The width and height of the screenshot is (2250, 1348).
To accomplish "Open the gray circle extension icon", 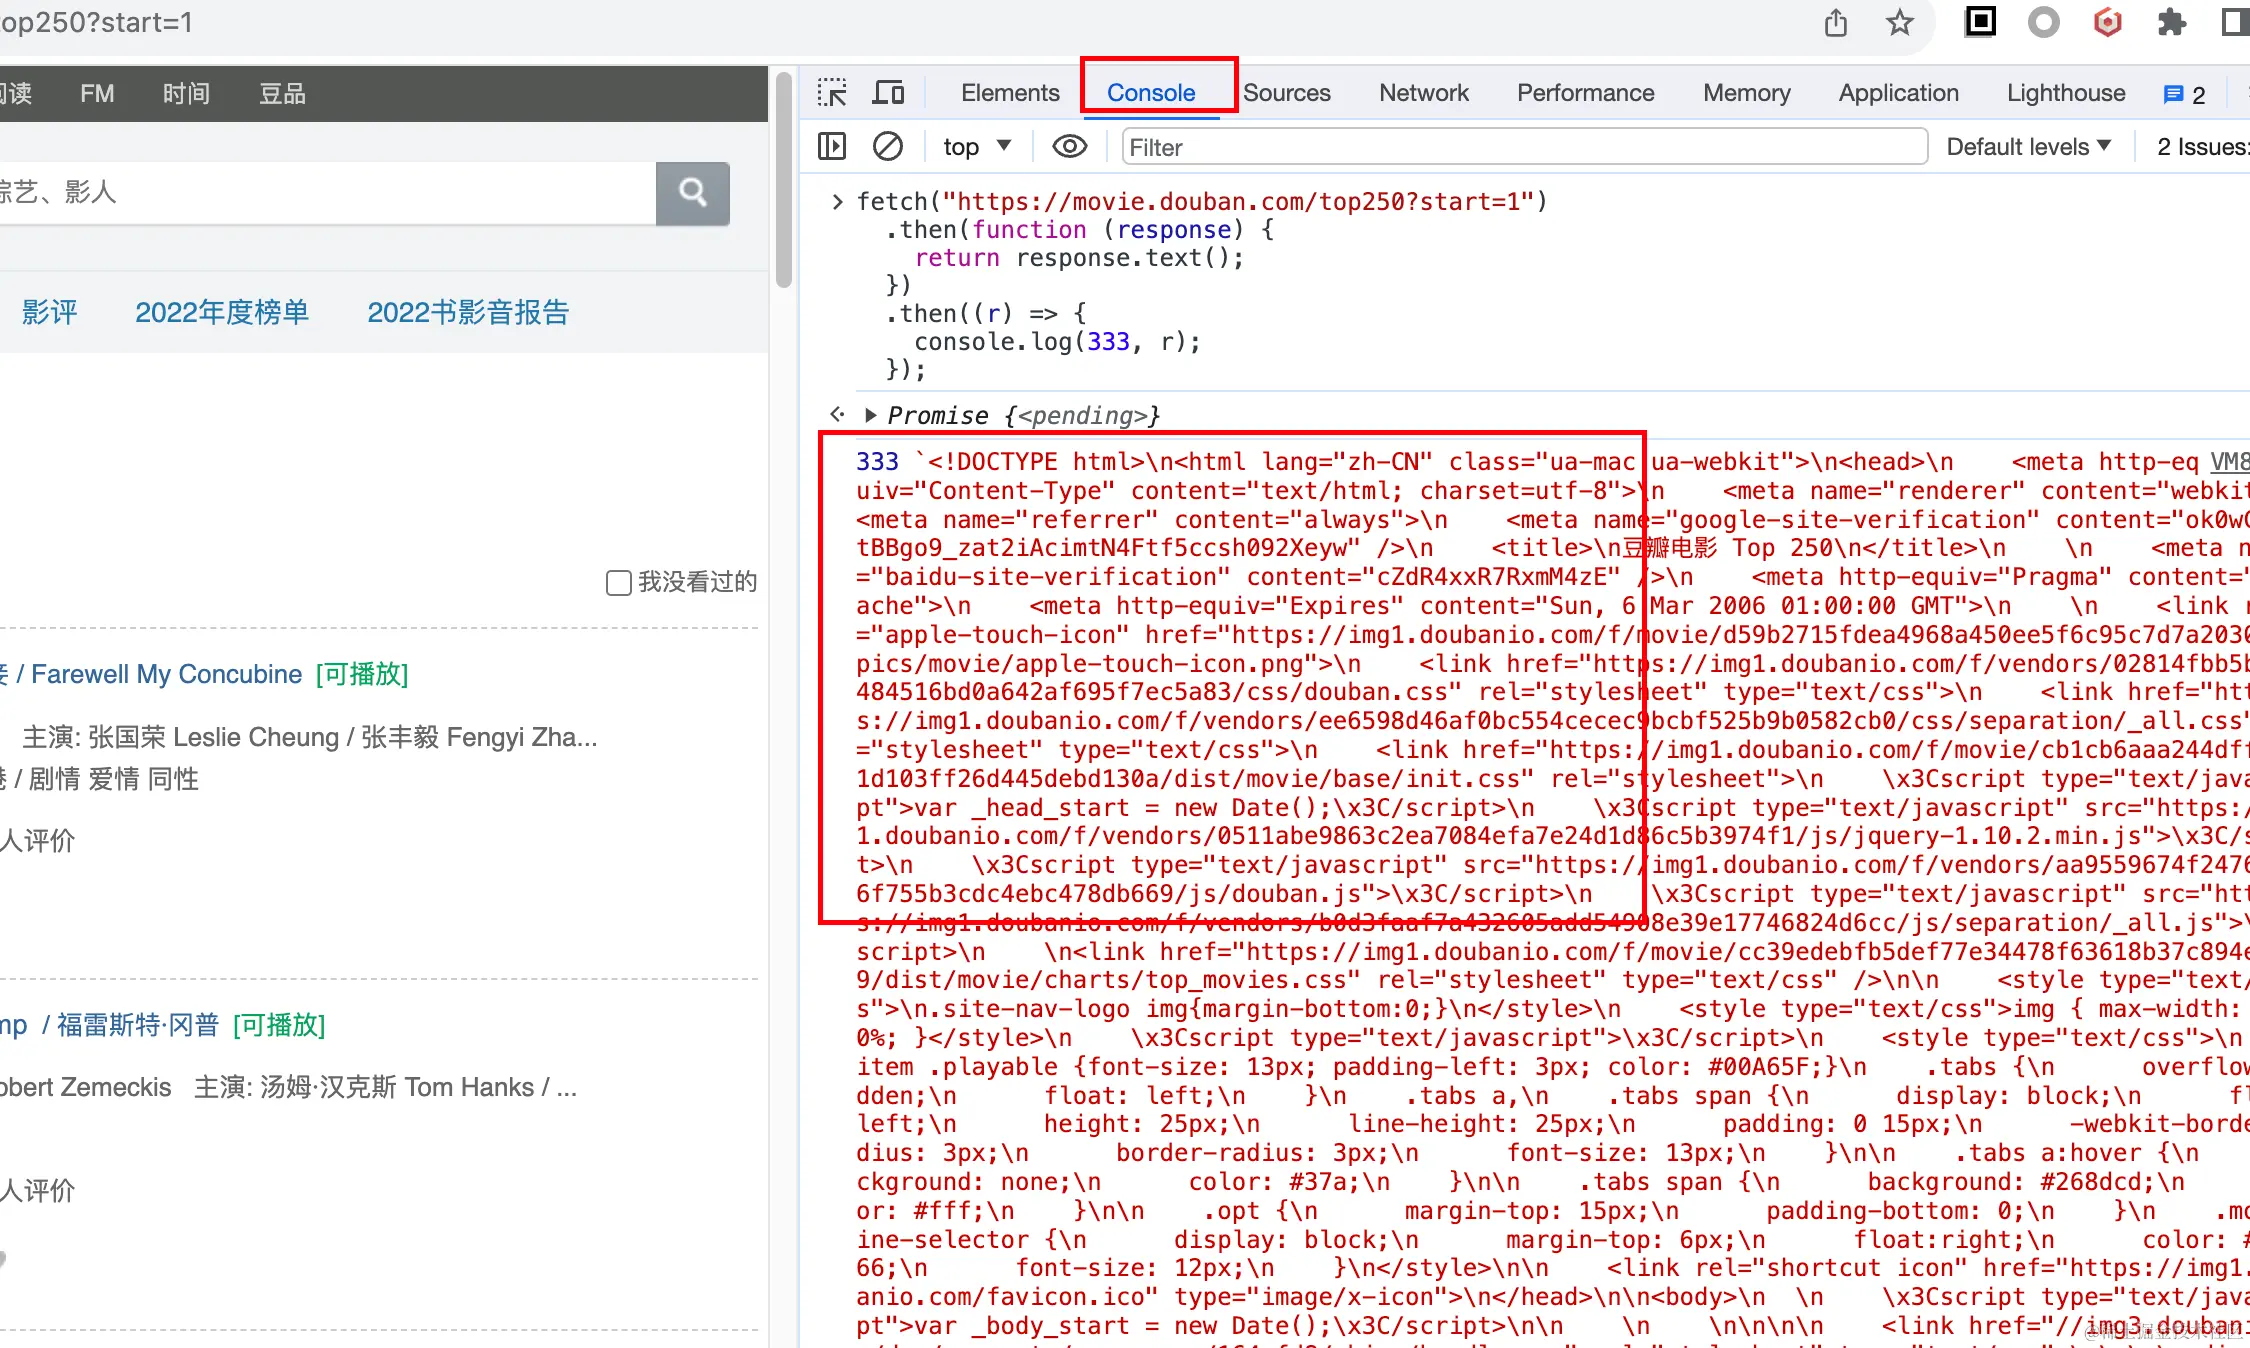I will click(x=2043, y=22).
